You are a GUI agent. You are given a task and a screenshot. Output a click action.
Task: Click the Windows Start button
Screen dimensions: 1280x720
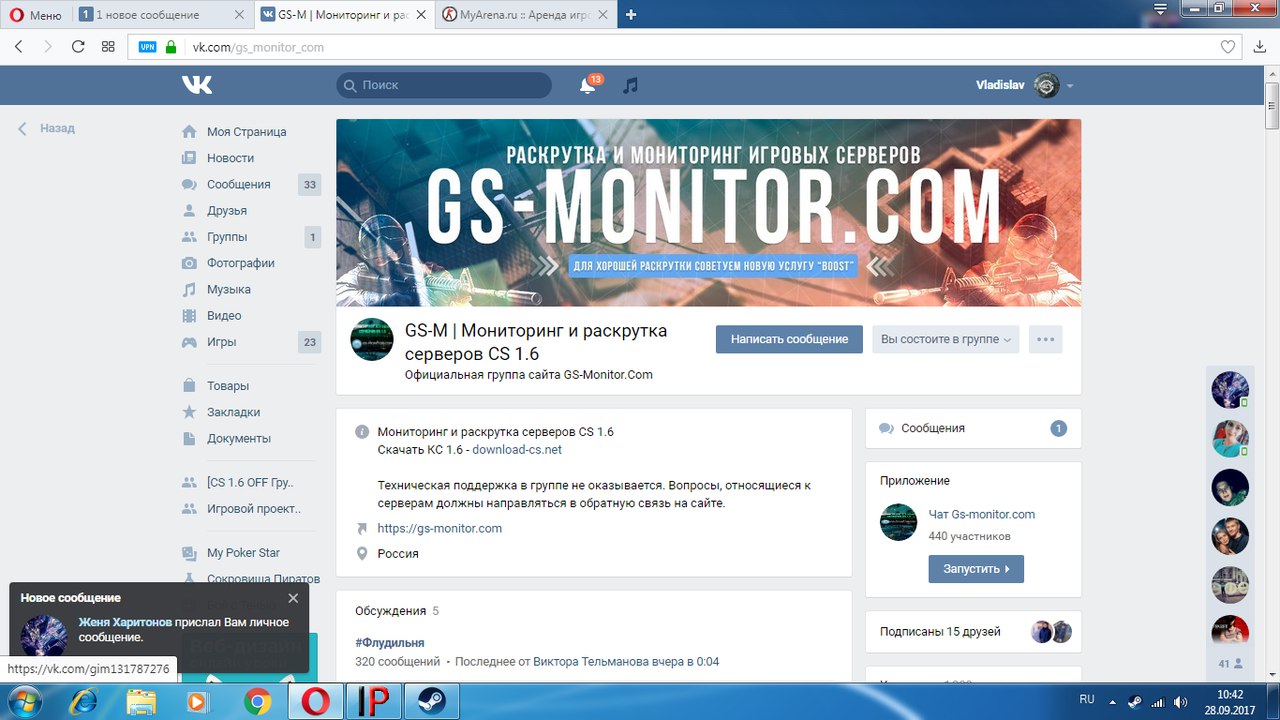(x=26, y=702)
